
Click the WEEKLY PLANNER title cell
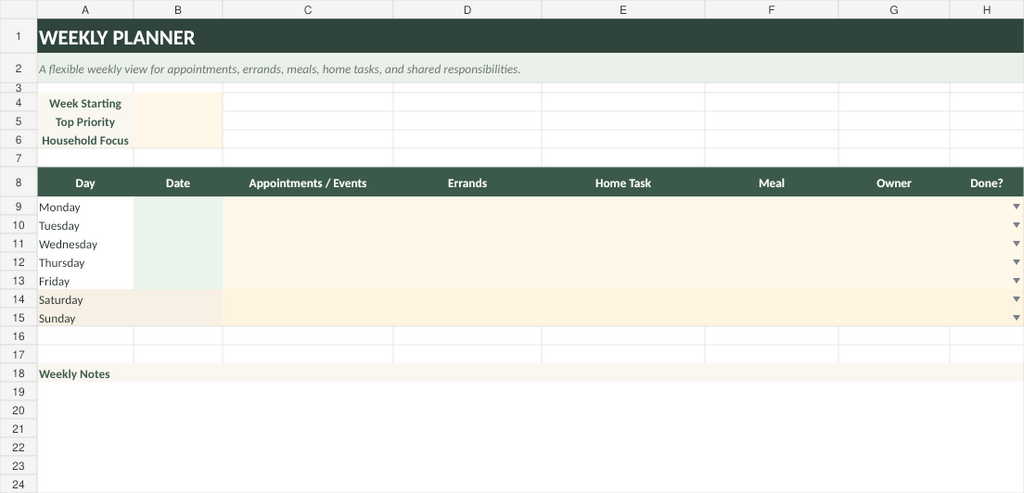[530, 37]
